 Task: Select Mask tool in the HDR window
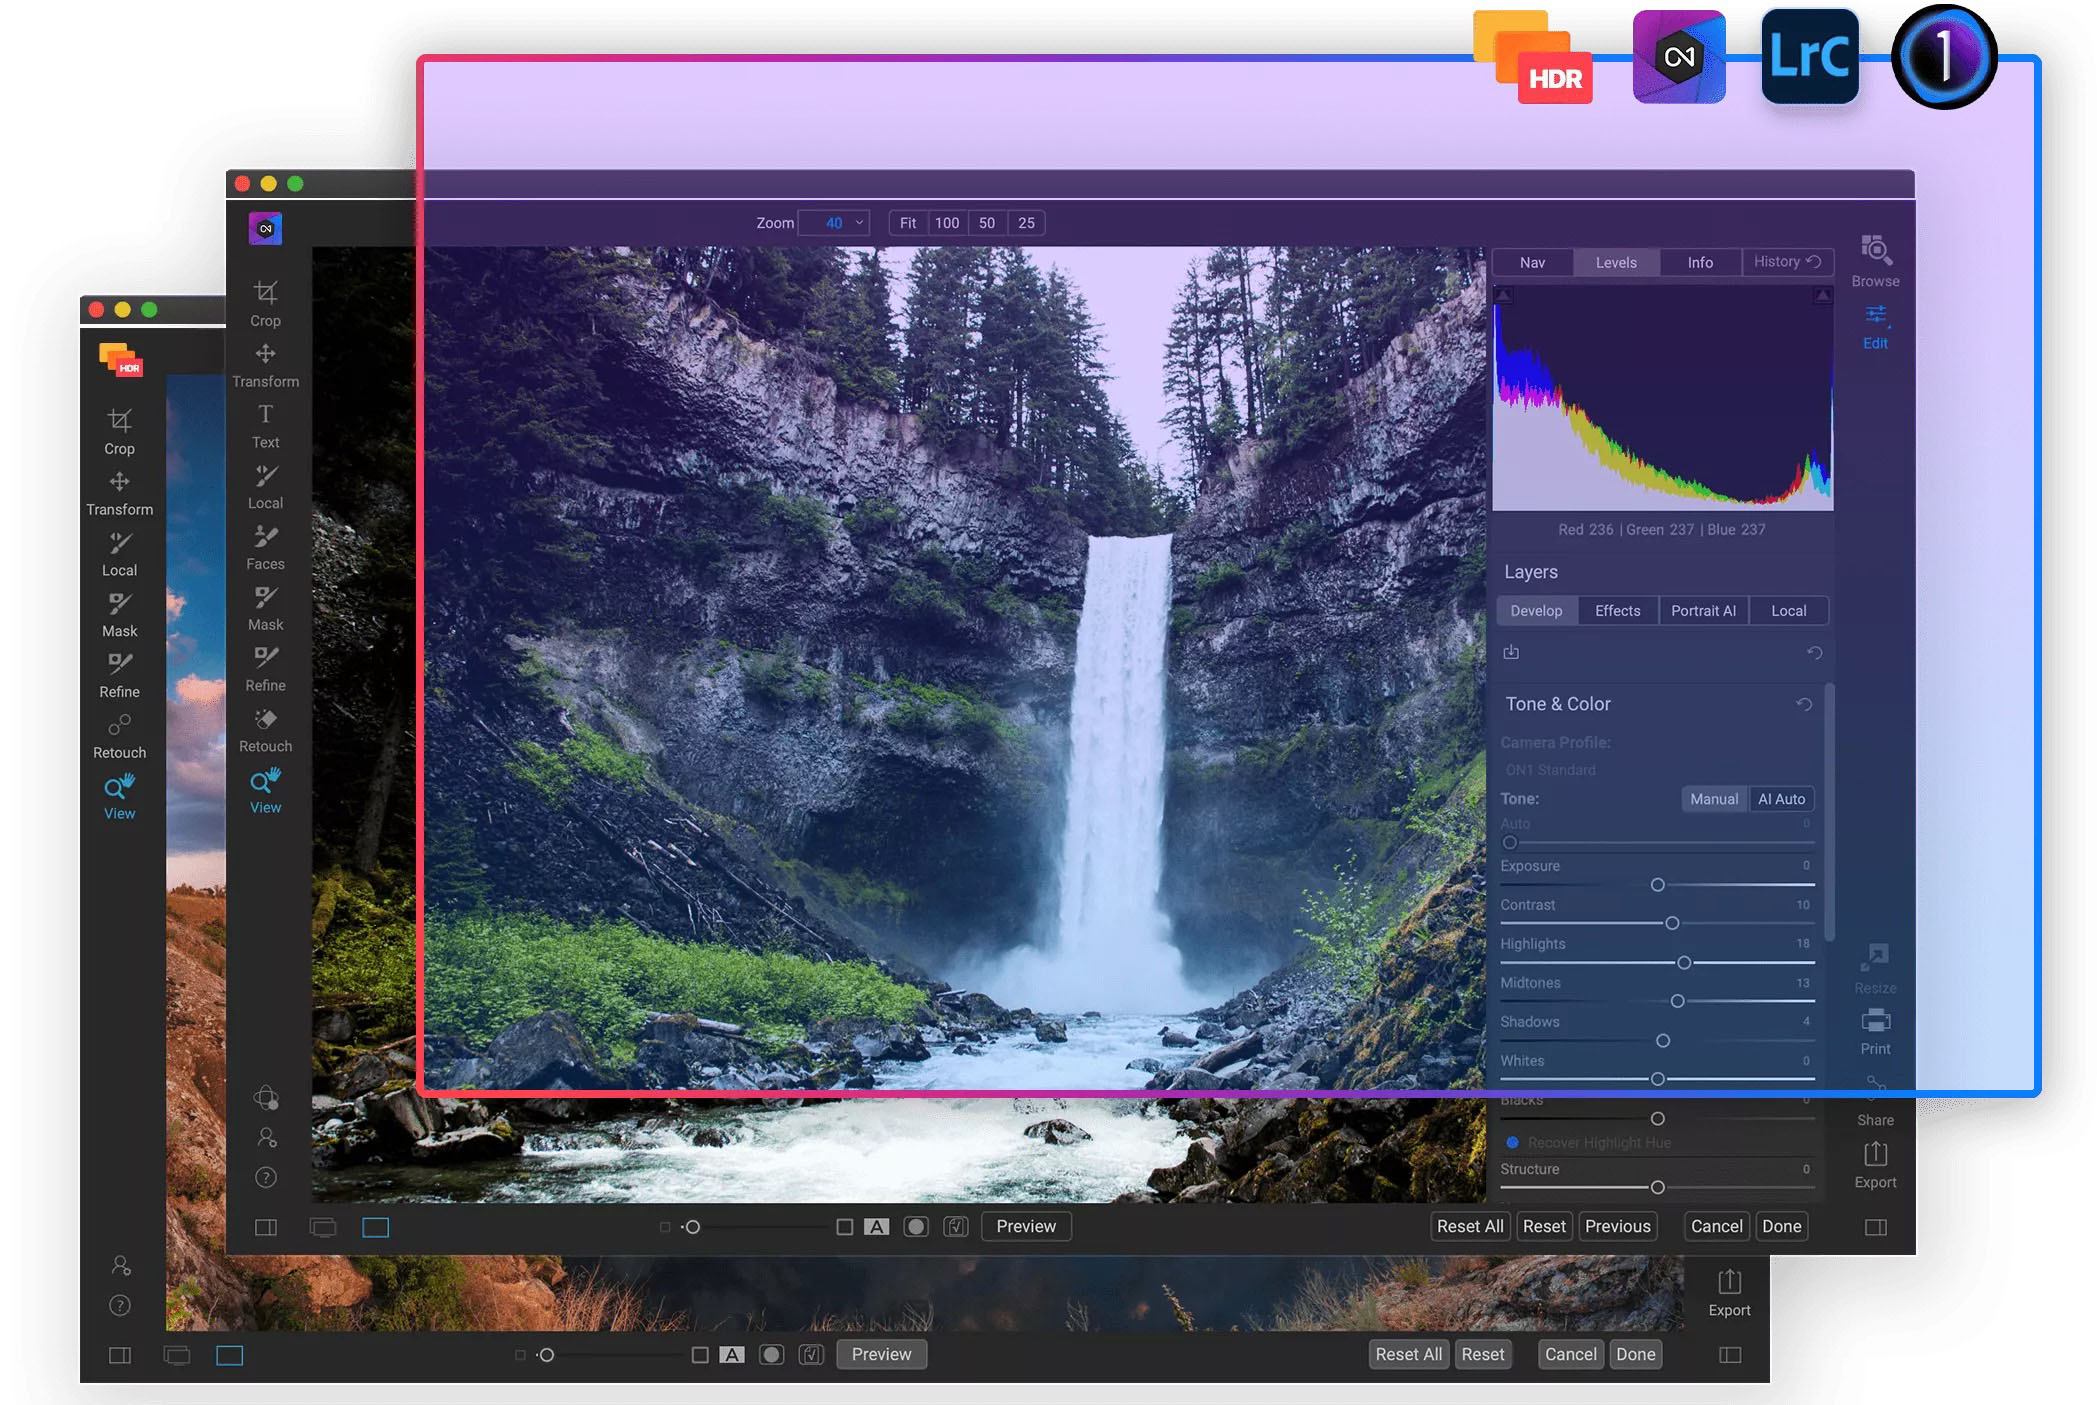pyautogui.click(x=119, y=615)
